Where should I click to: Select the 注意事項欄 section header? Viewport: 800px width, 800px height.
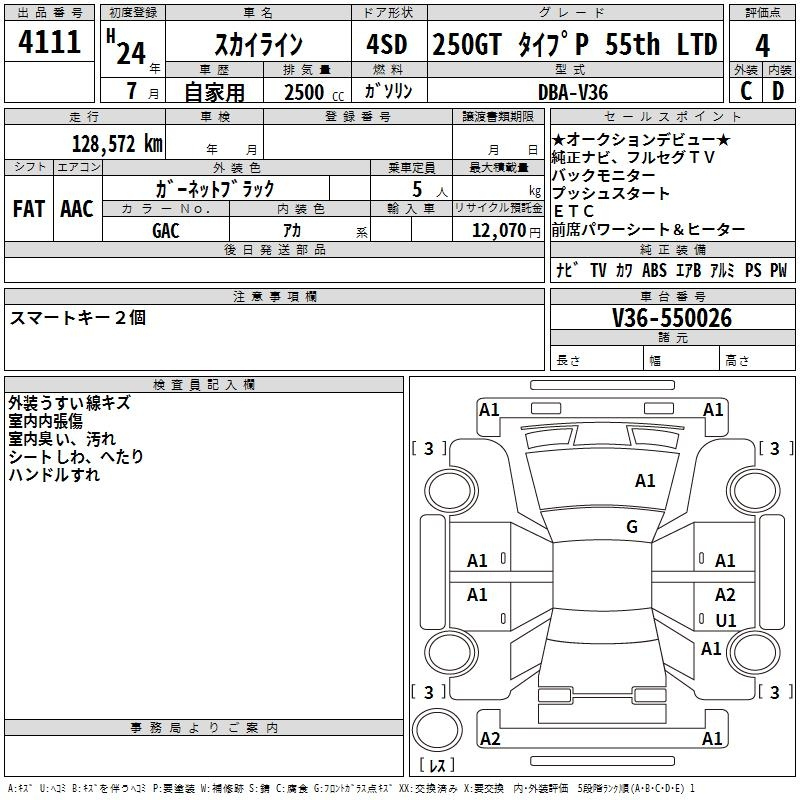274,296
